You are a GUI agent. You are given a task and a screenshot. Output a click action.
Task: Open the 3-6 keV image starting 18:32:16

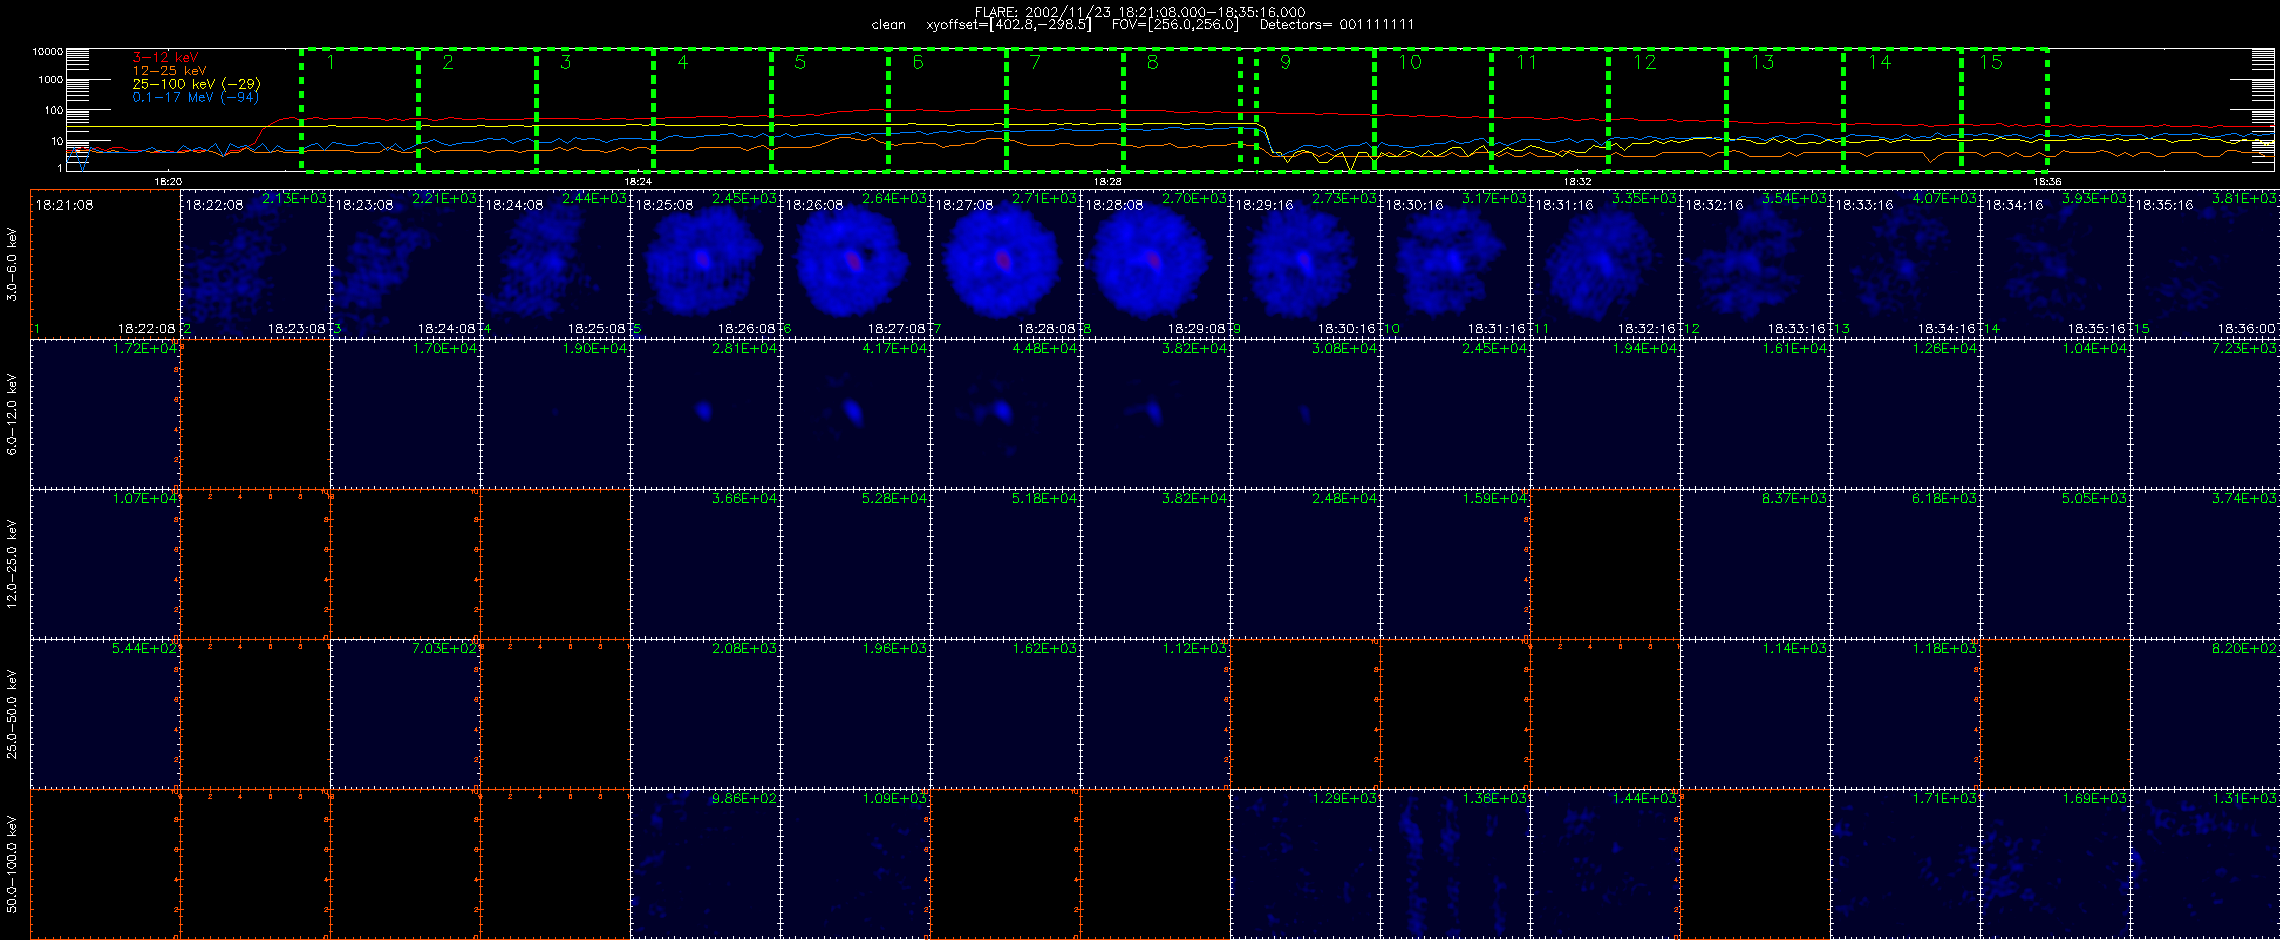1755,264
